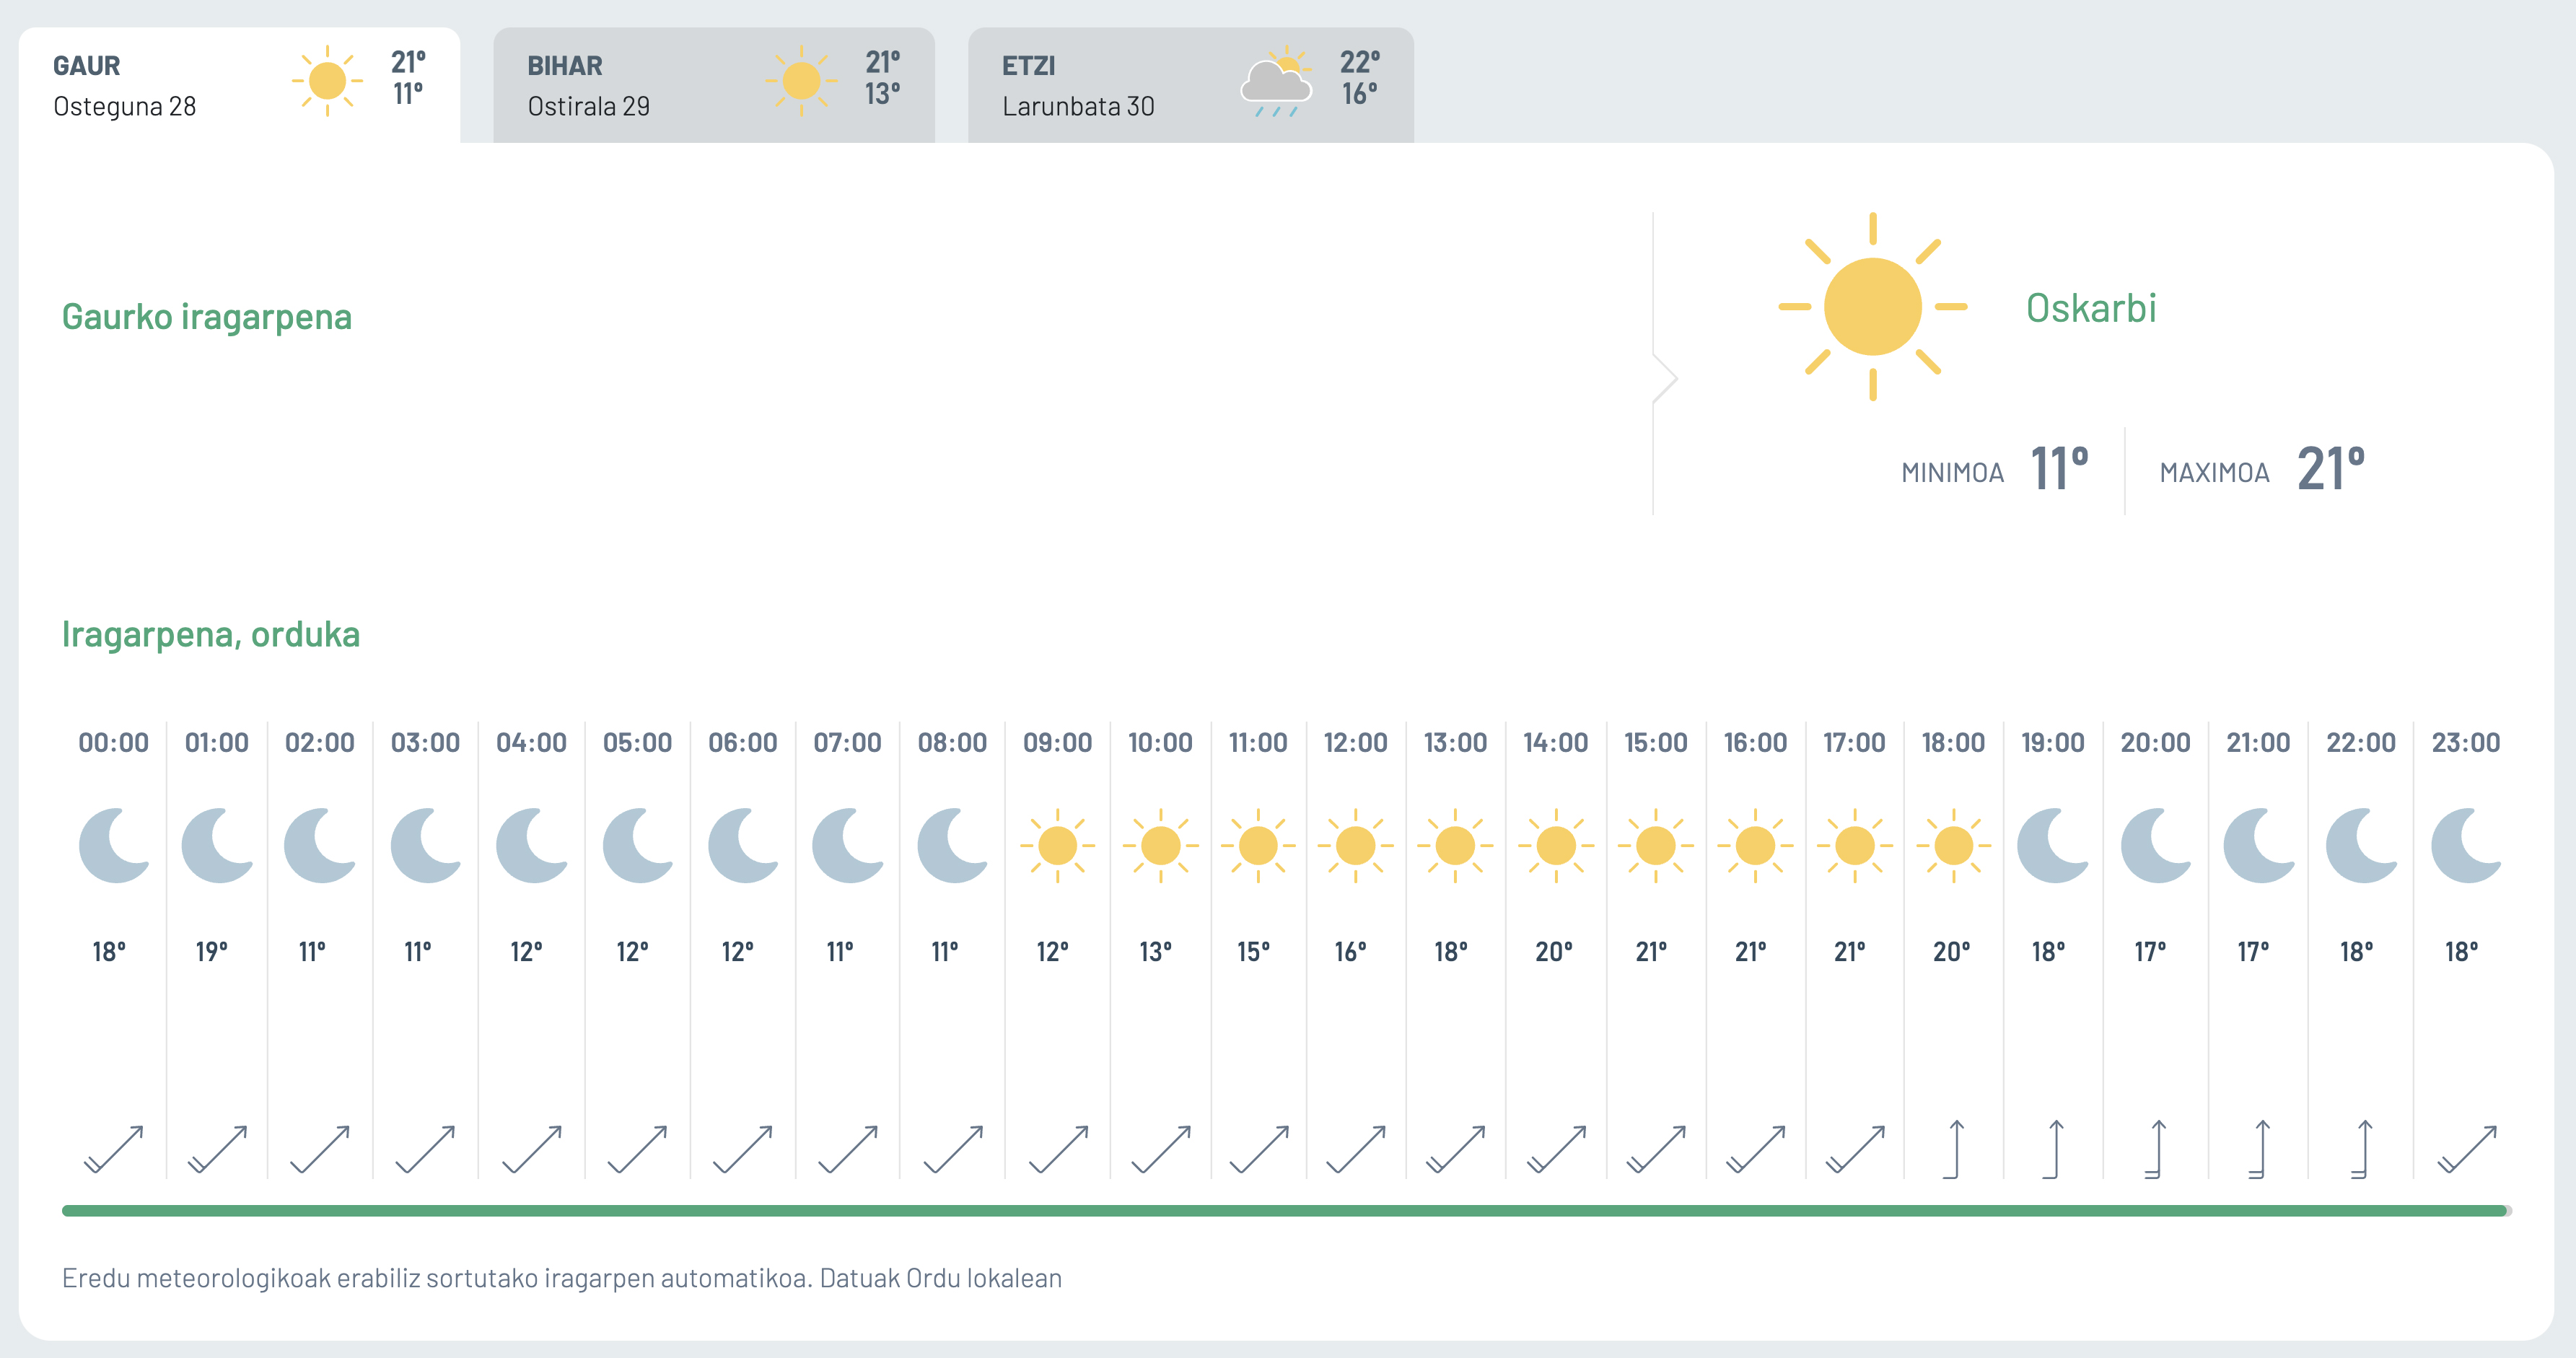
Task: Click the 16° temperature at 12:00
Action: (1350, 951)
